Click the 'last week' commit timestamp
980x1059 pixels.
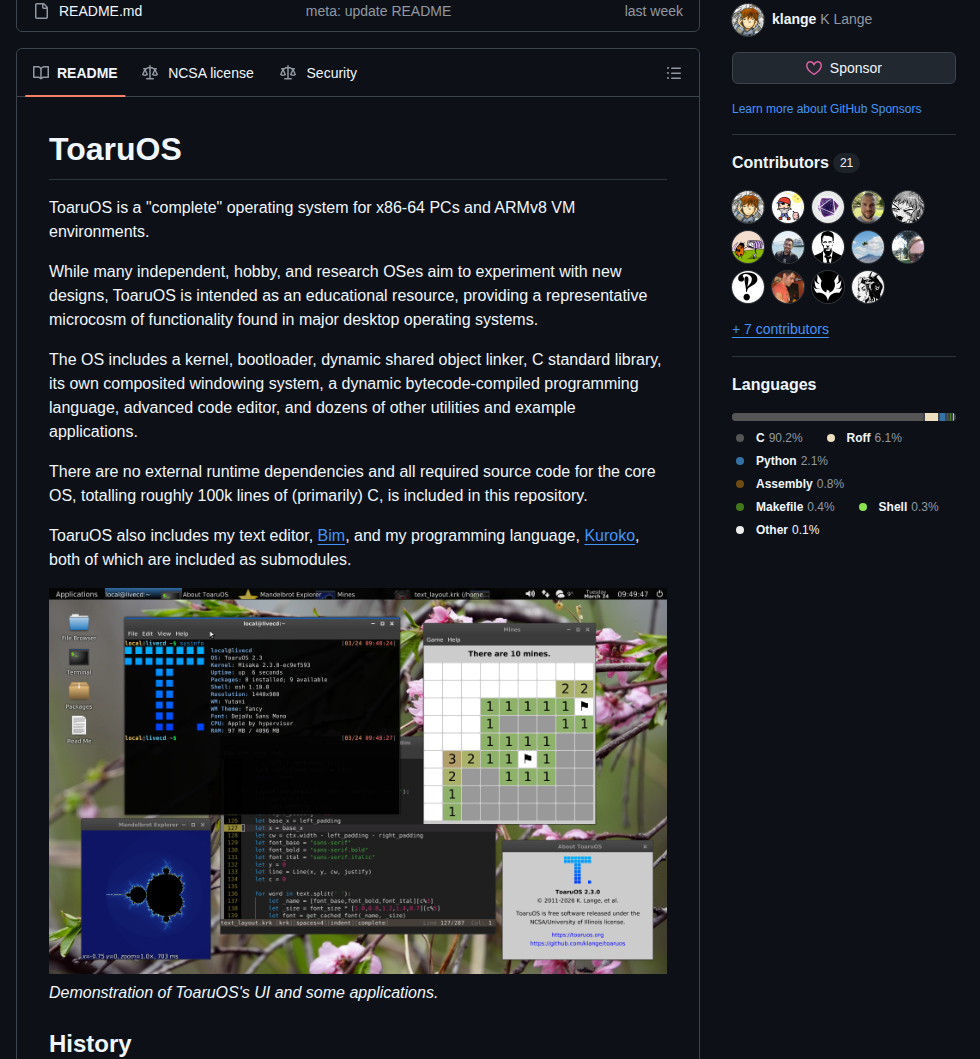[653, 11]
